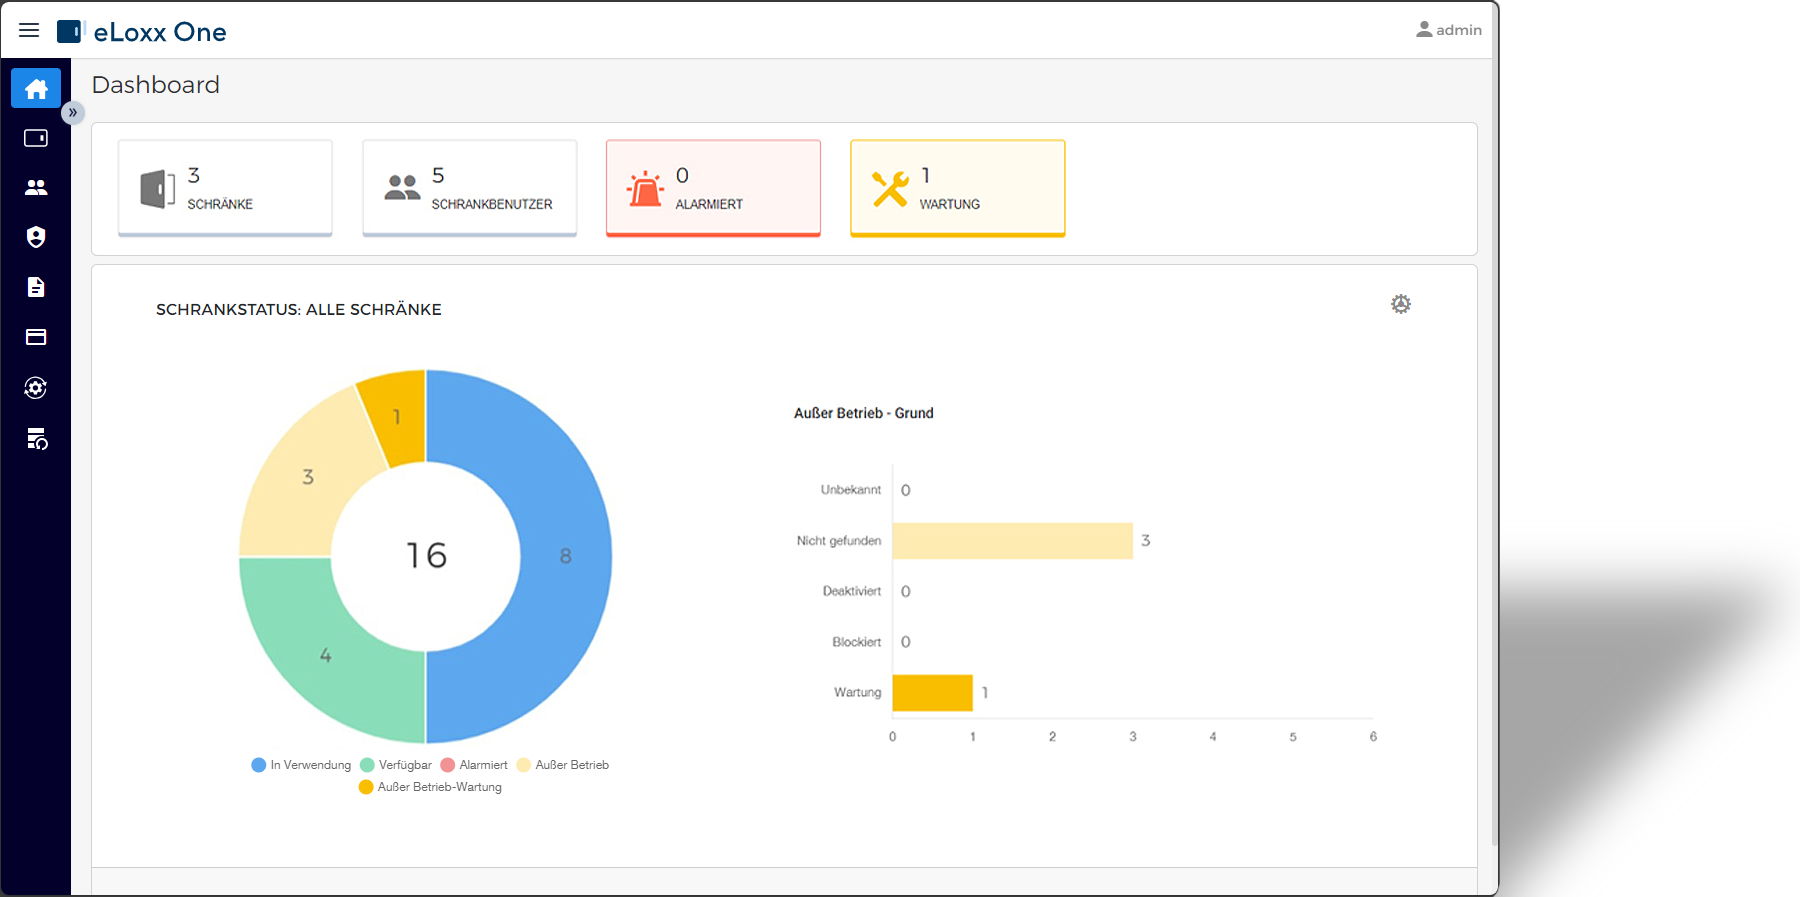Click the blue donut segment labeled 8
Viewport: 1800px width, 897px height.
click(x=565, y=556)
